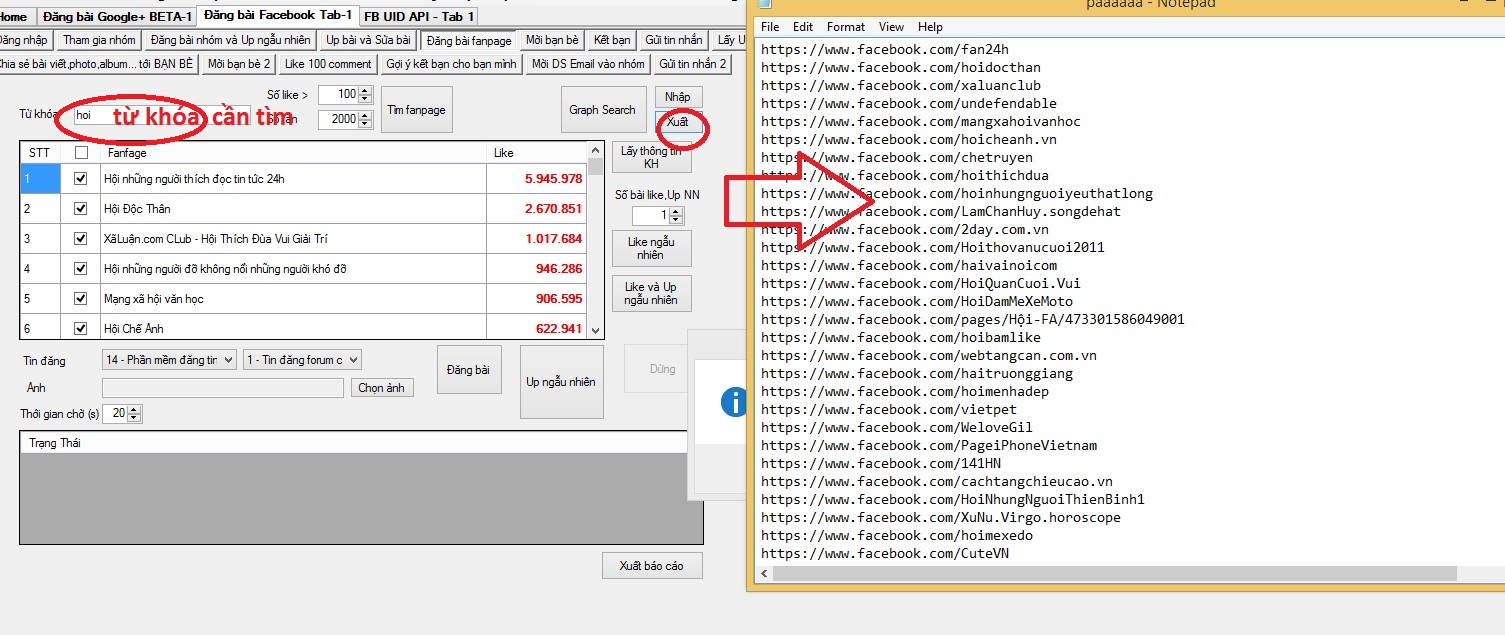Click the Tìm fanpage button
Screen dimensions: 1505x635
tap(417, 110)
